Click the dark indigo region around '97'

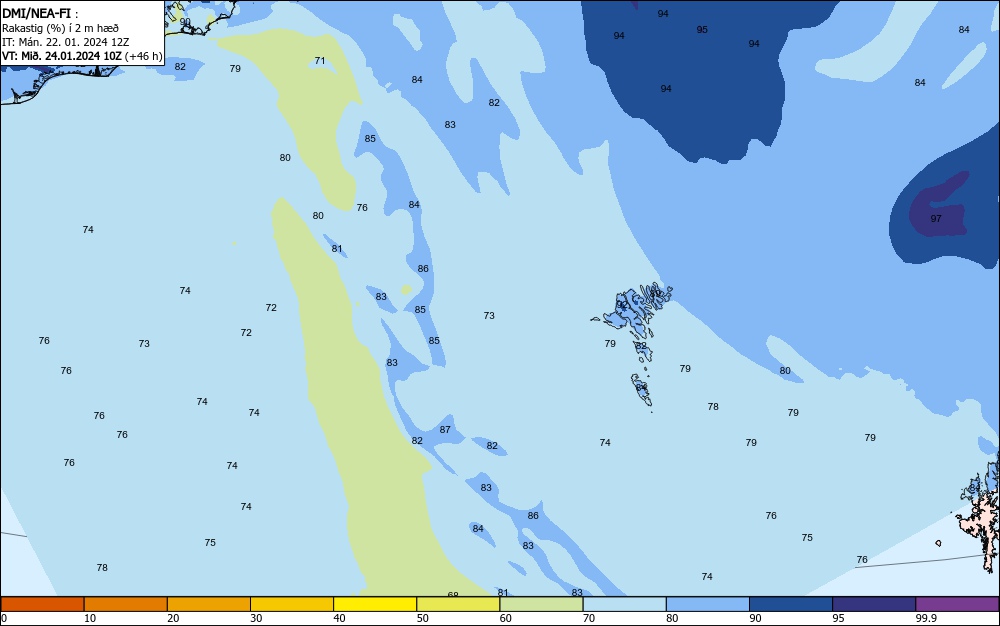pos(939,205)
